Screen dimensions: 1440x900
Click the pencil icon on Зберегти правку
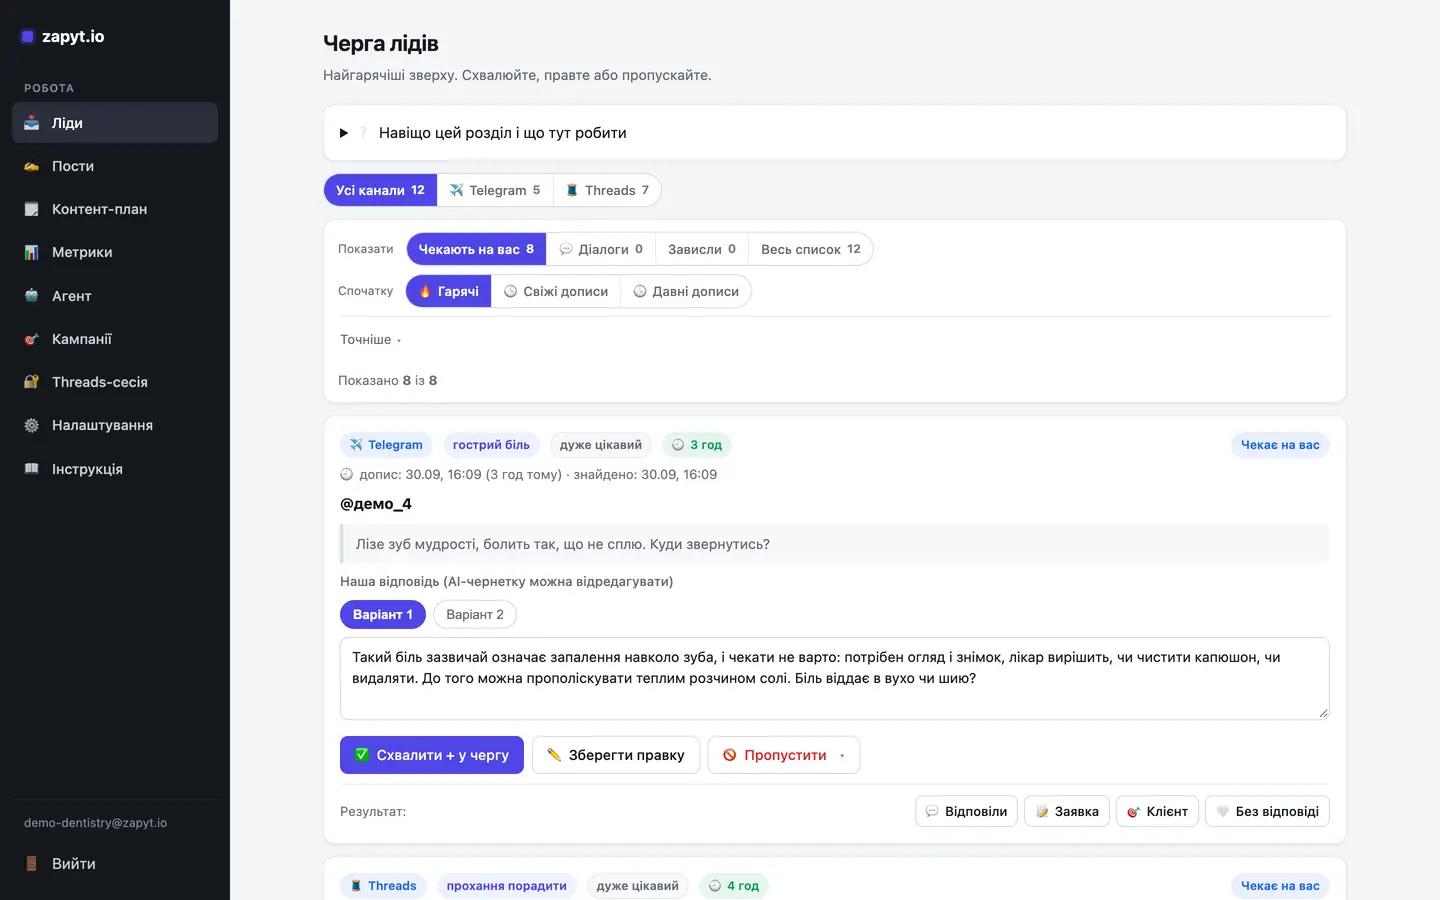tap(554, 755)
